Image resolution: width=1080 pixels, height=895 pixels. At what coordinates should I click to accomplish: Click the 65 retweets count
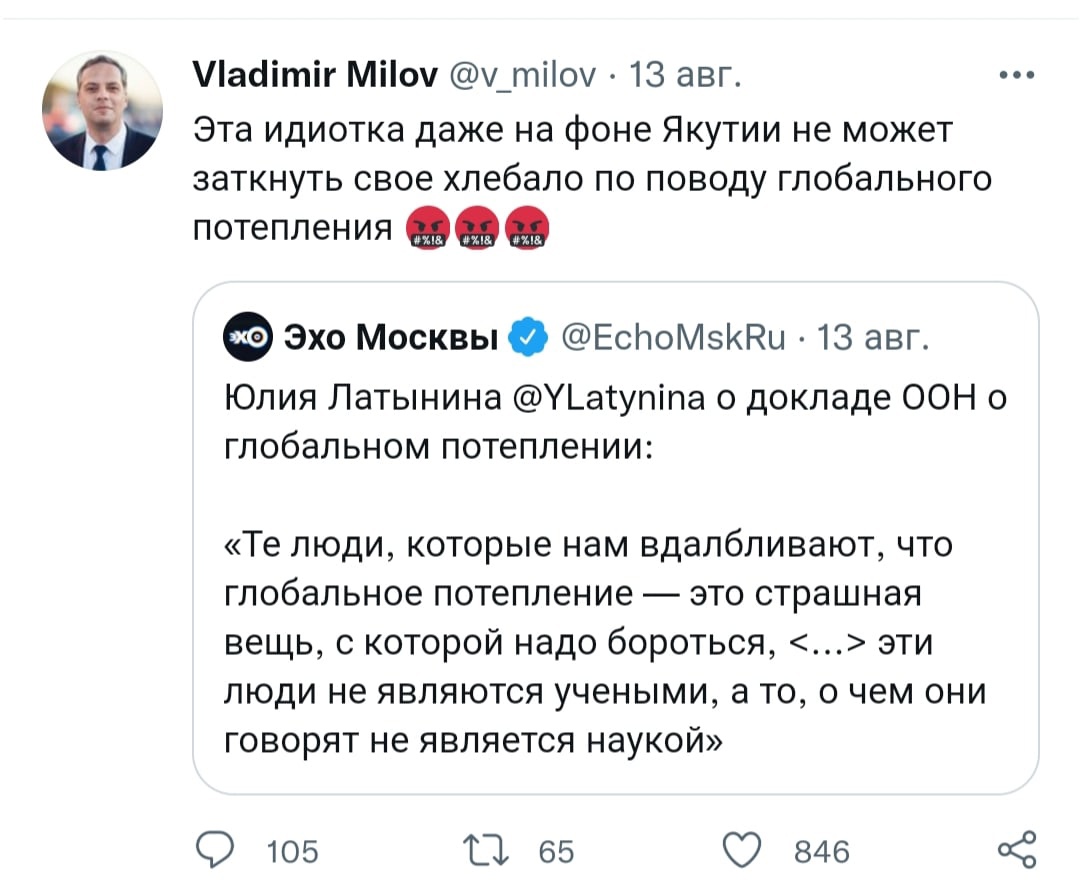pyautogui.click(x=556, y=852)
